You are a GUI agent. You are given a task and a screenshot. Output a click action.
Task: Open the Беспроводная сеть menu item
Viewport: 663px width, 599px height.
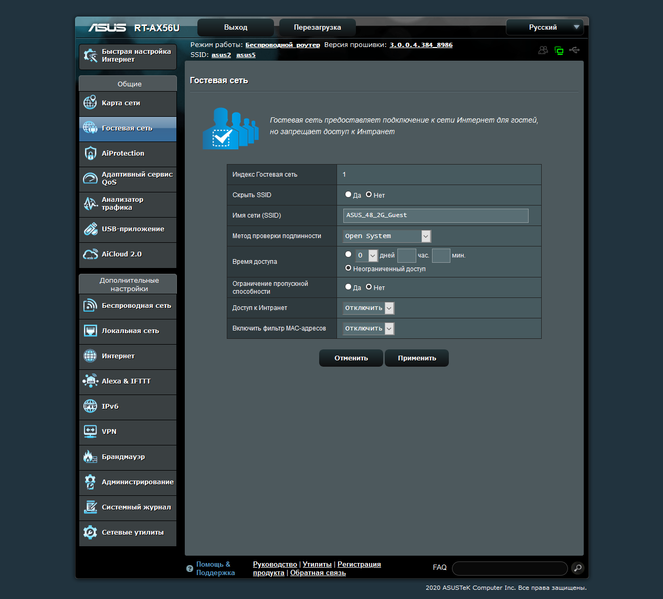pyautogui.click(x=128, y=306)
